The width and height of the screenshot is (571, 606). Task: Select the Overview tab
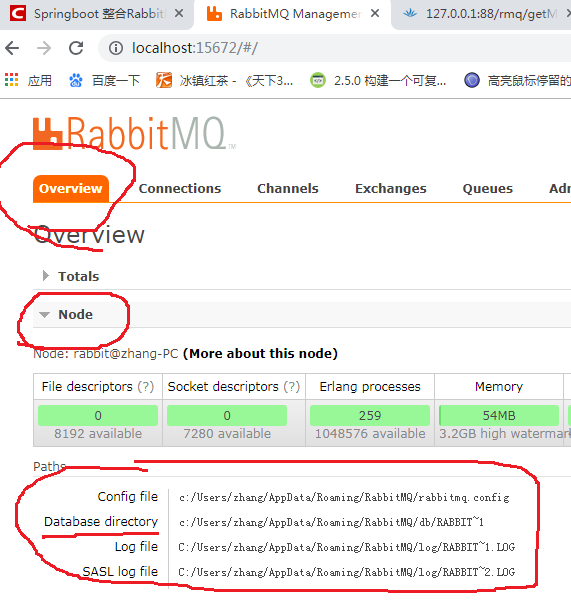pyautogui.click(x=71, y=189)
